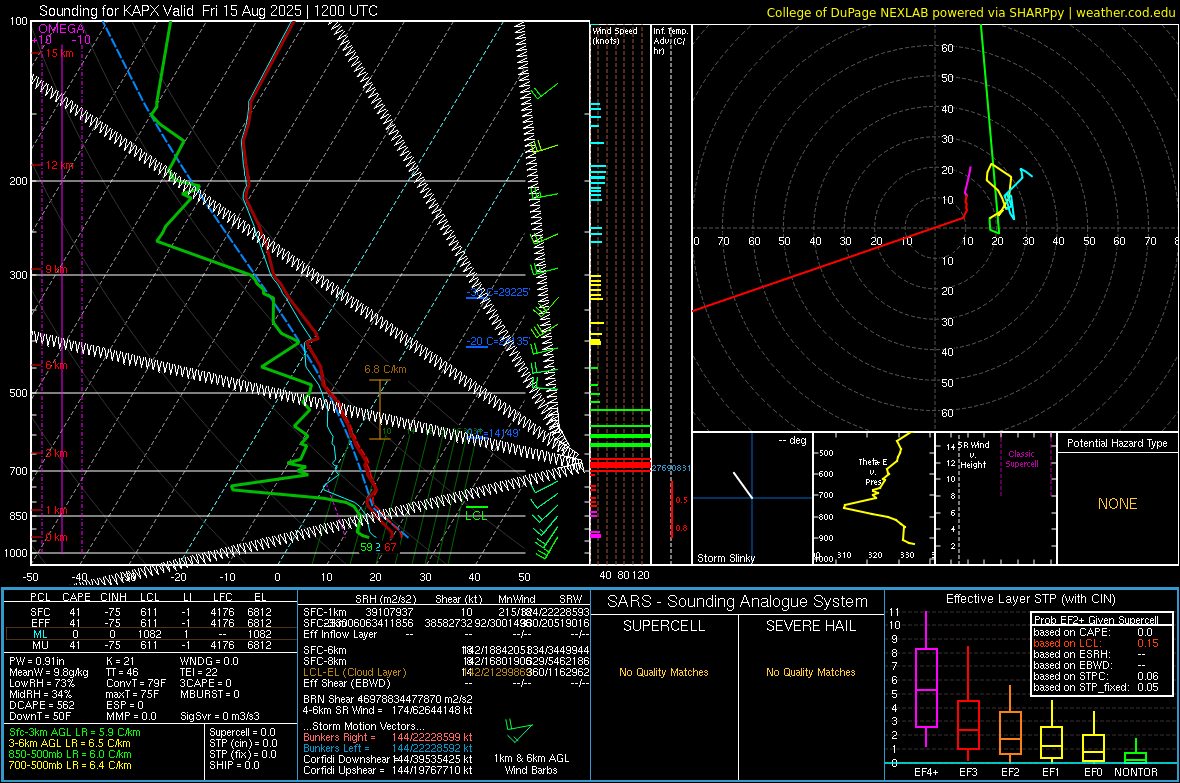1180x783 pixels.
Task: Click the 'PW = 0.91in' value
Action: click(x=37, y=661)
